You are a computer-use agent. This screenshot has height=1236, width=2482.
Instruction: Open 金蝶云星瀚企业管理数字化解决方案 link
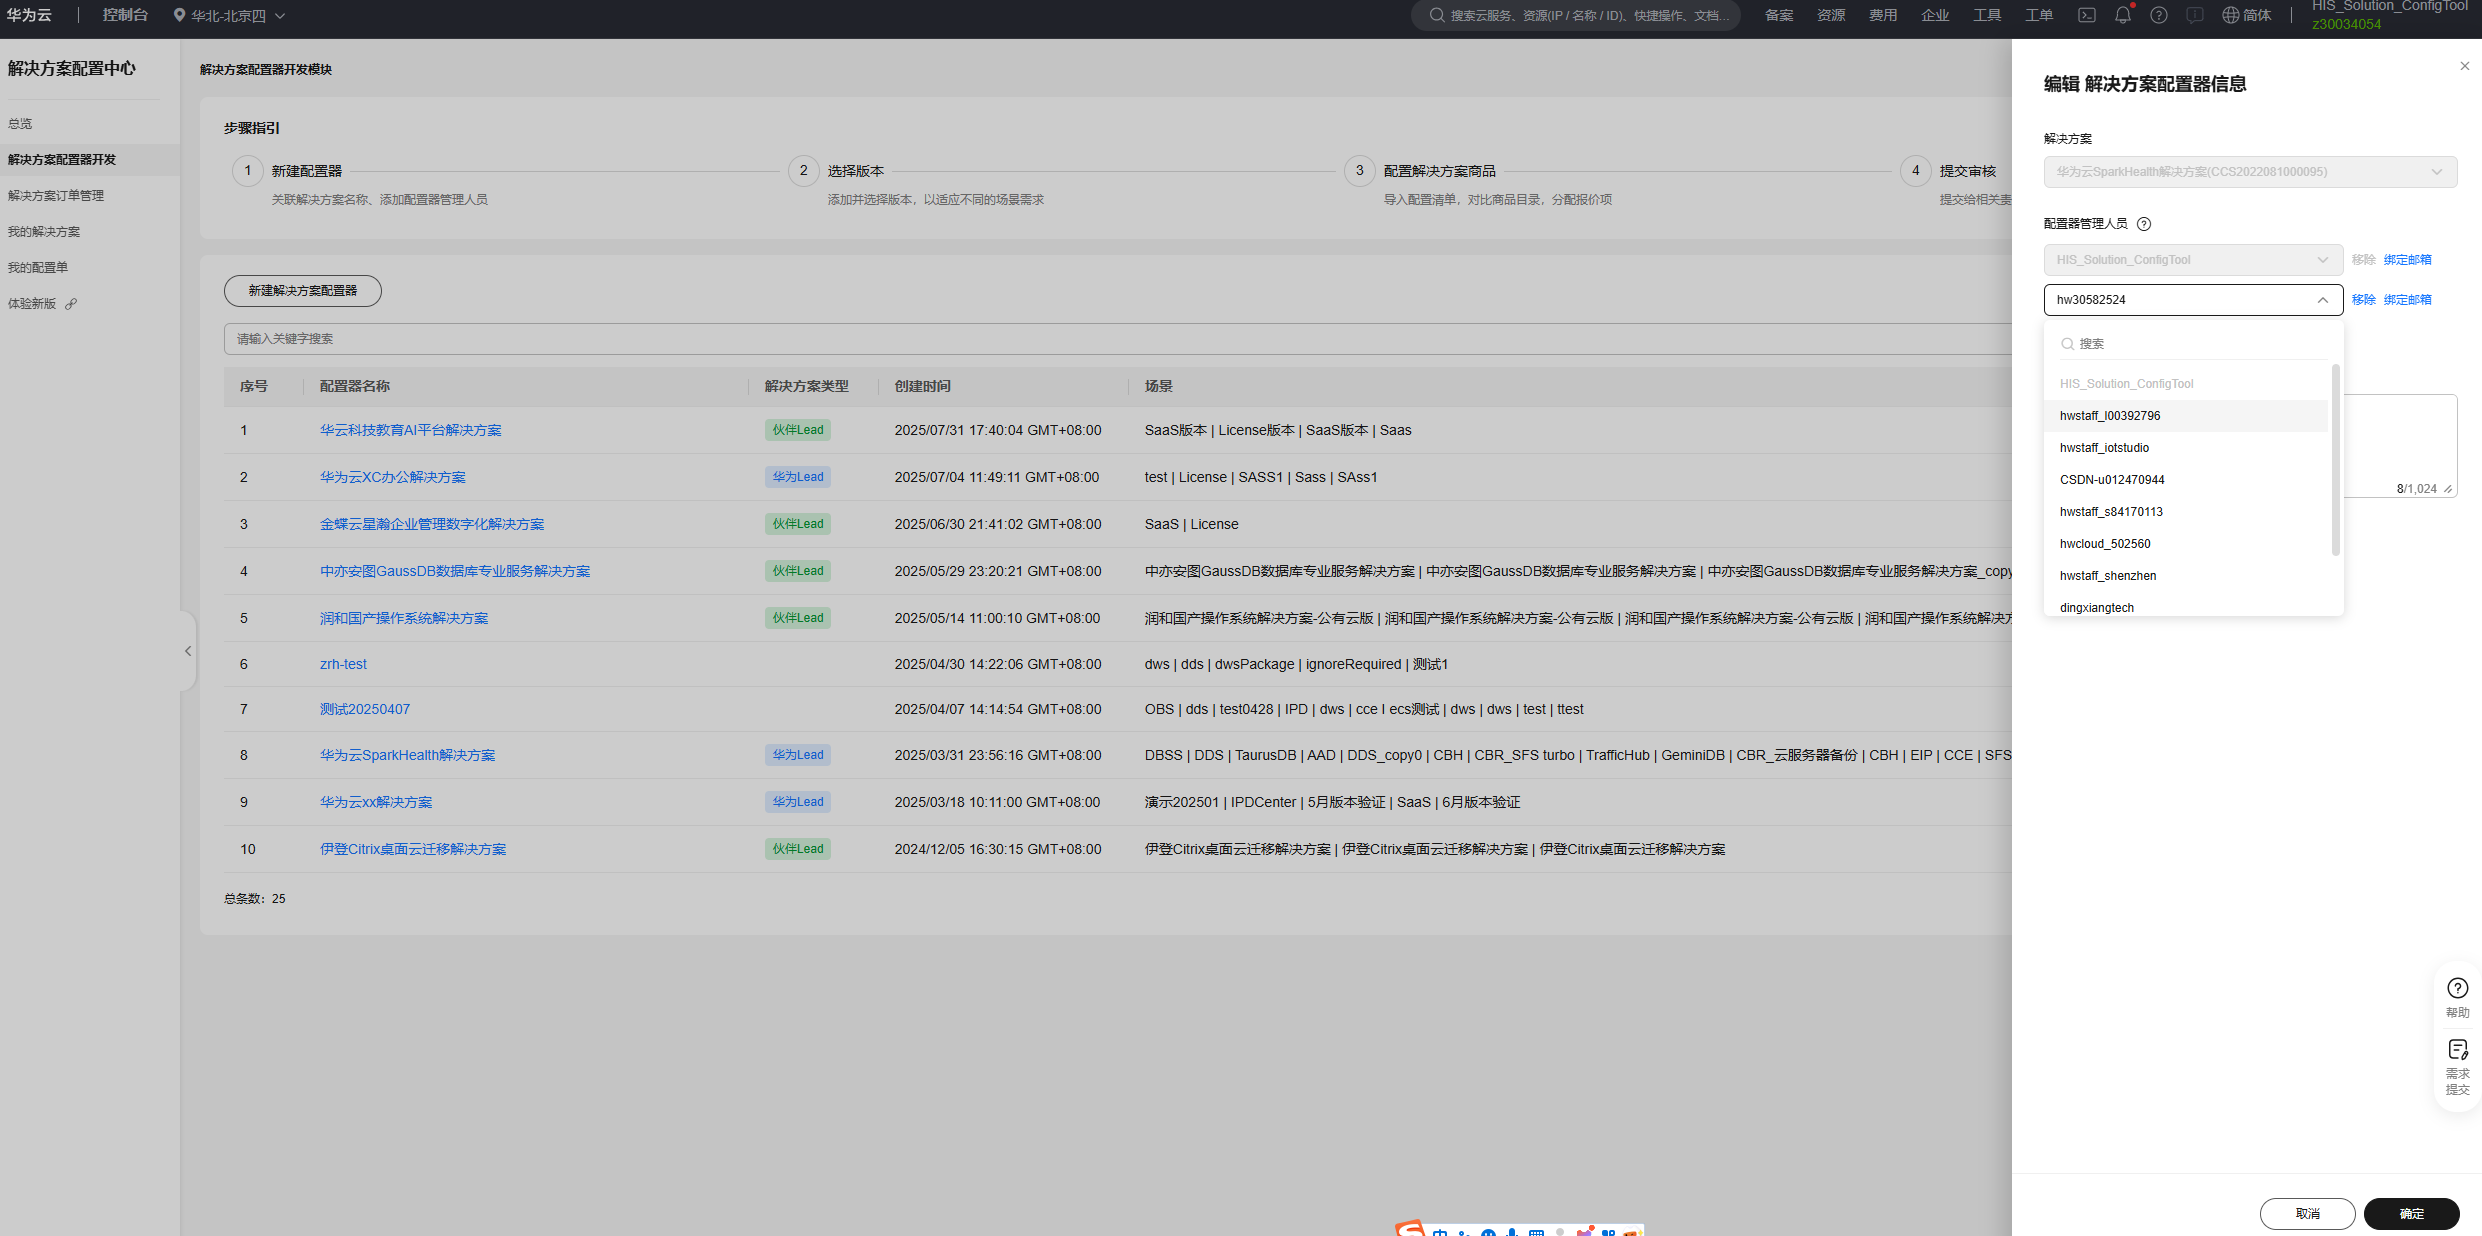pyautogui.click(x=432, y=524)
